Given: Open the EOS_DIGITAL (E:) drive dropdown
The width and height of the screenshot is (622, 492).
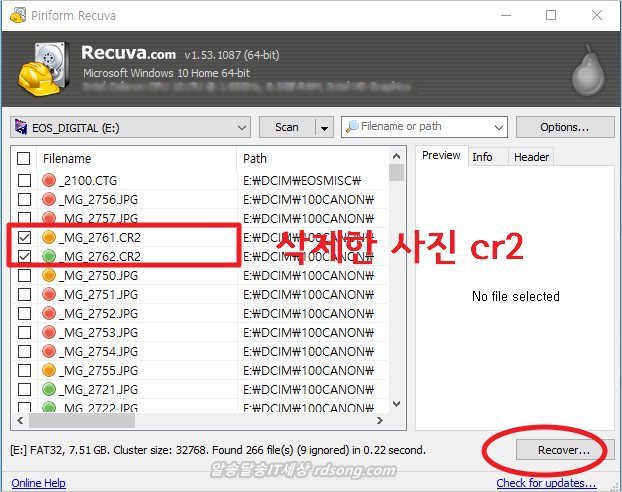Looking at the screenshot, I should [x=130, y=127].
